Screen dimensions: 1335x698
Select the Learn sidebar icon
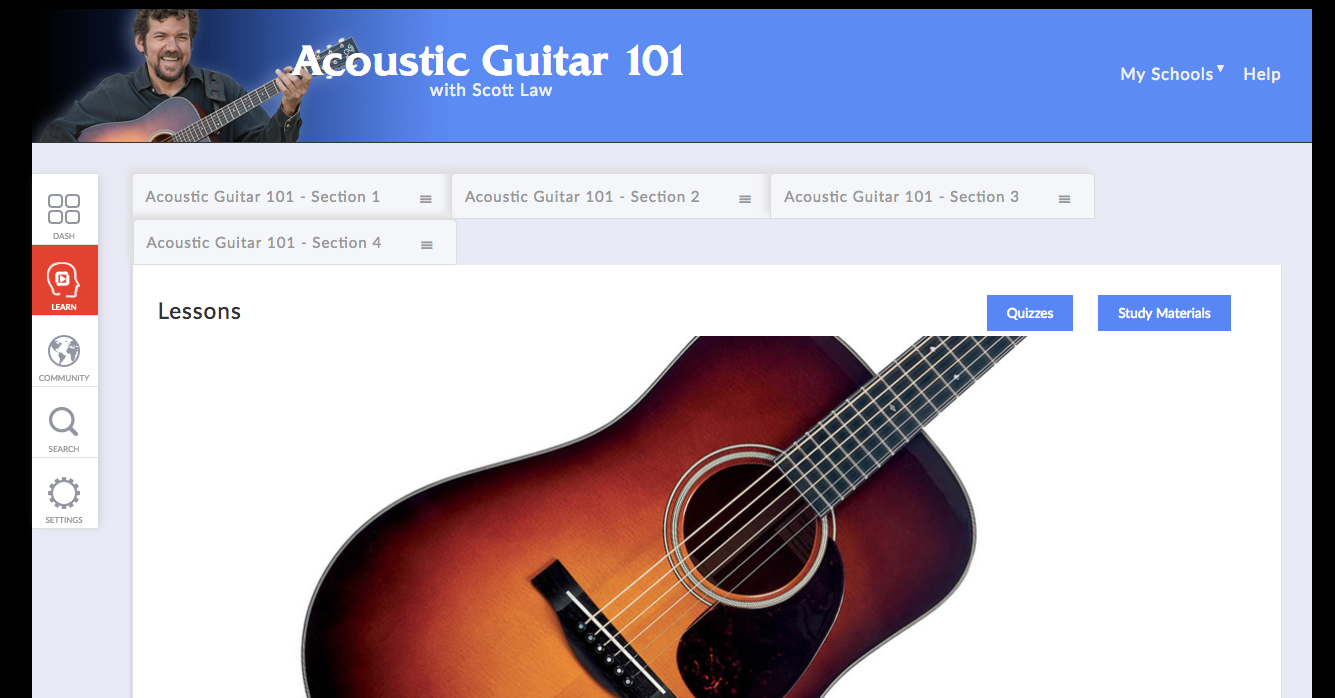[64, 281]
